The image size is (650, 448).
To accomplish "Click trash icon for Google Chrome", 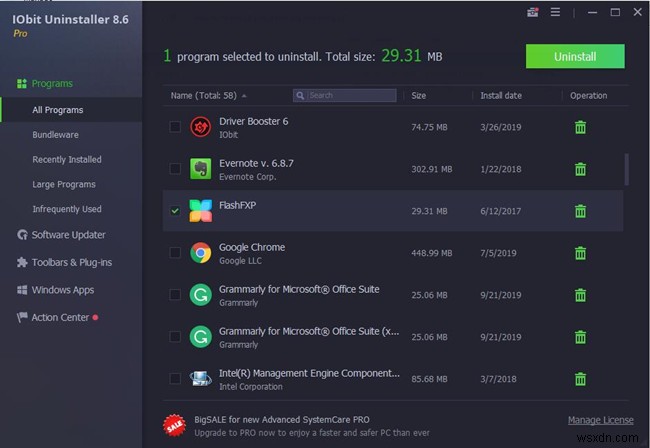I will 580,253.
